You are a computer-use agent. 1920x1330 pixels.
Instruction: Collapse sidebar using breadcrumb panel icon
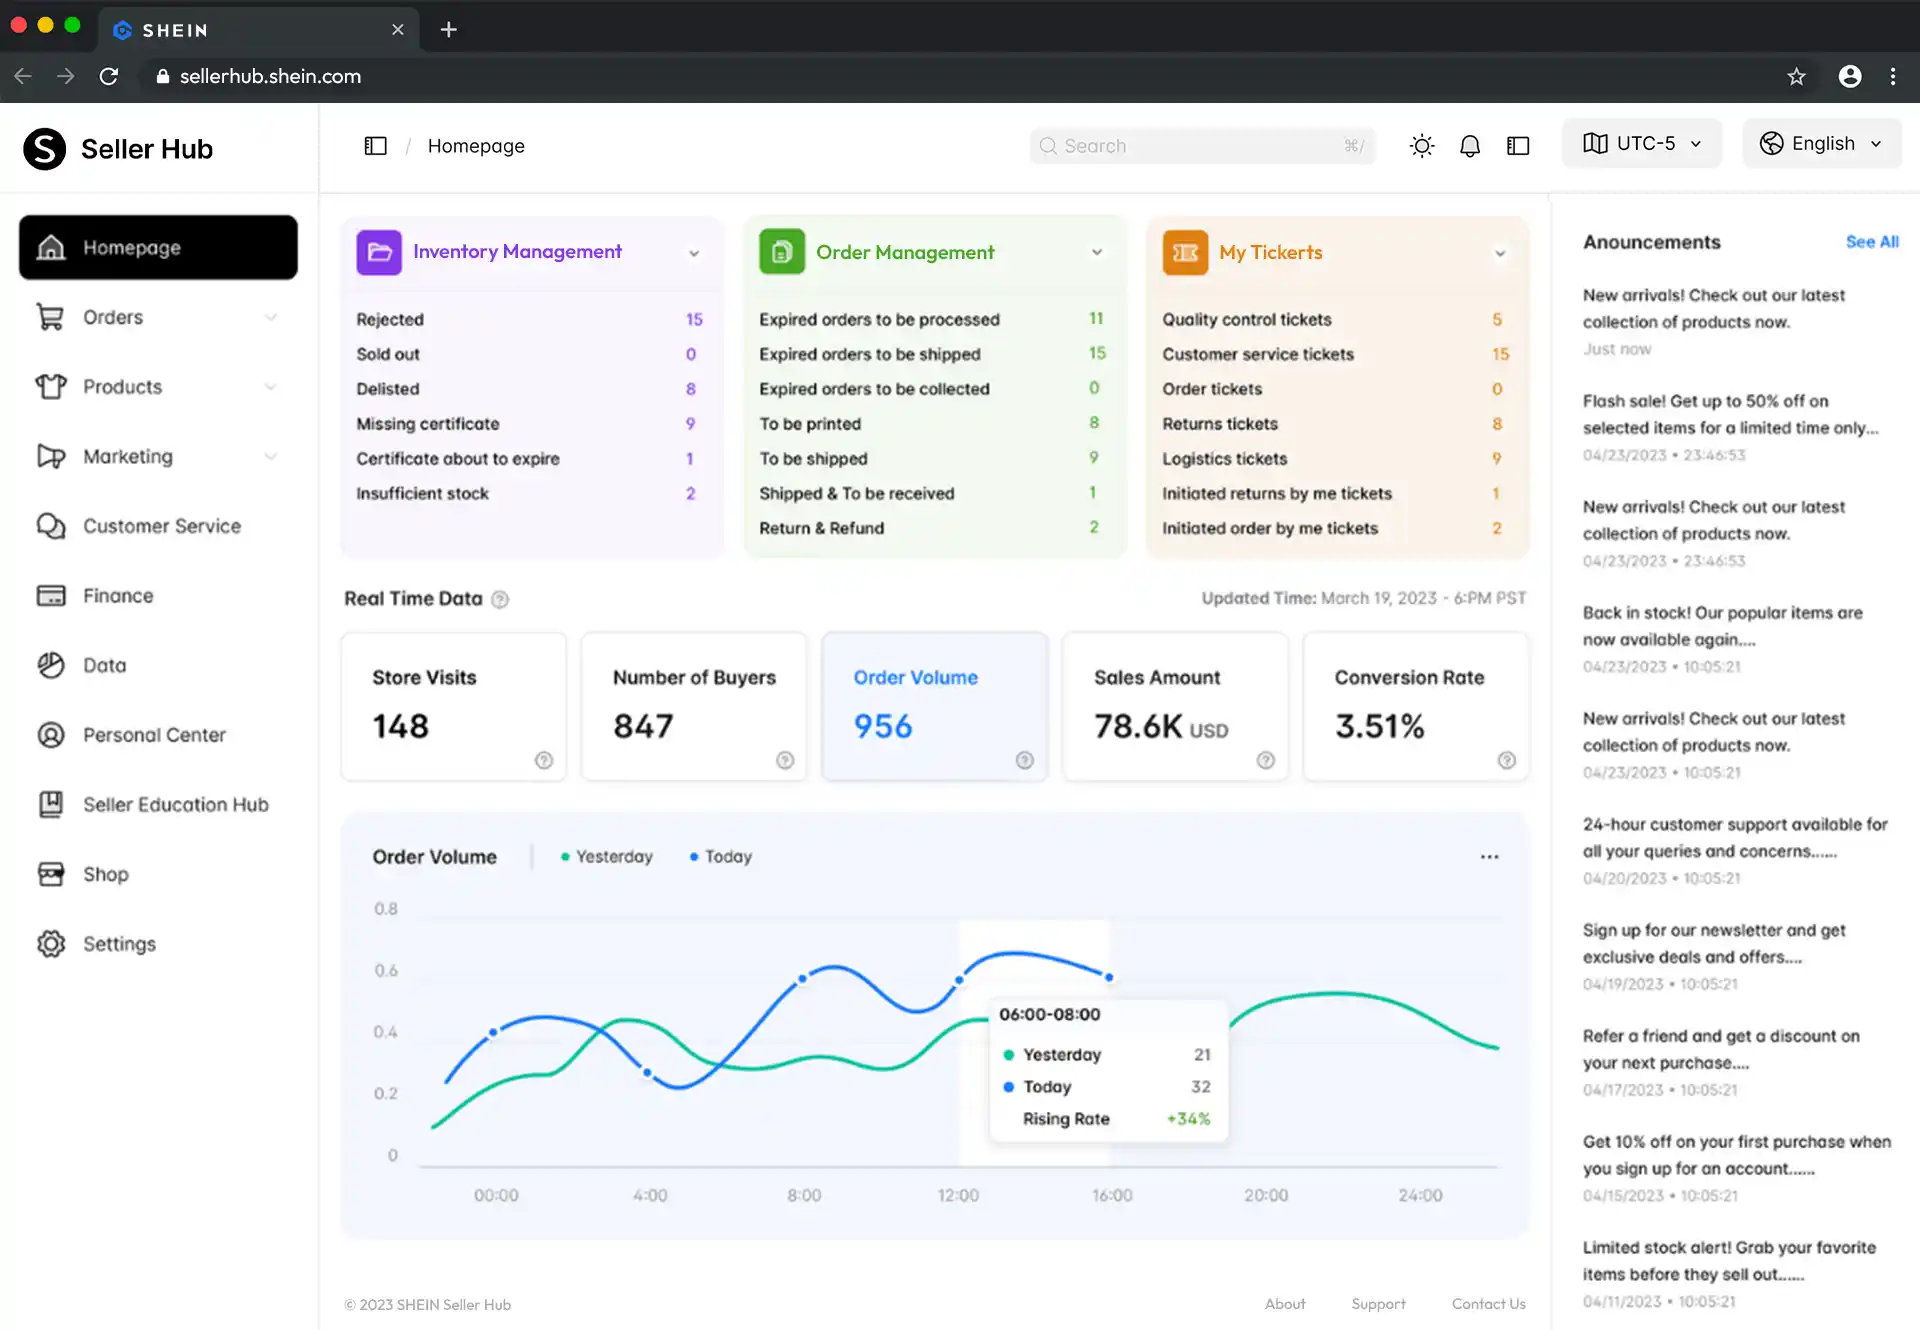(x=375, y=146)
